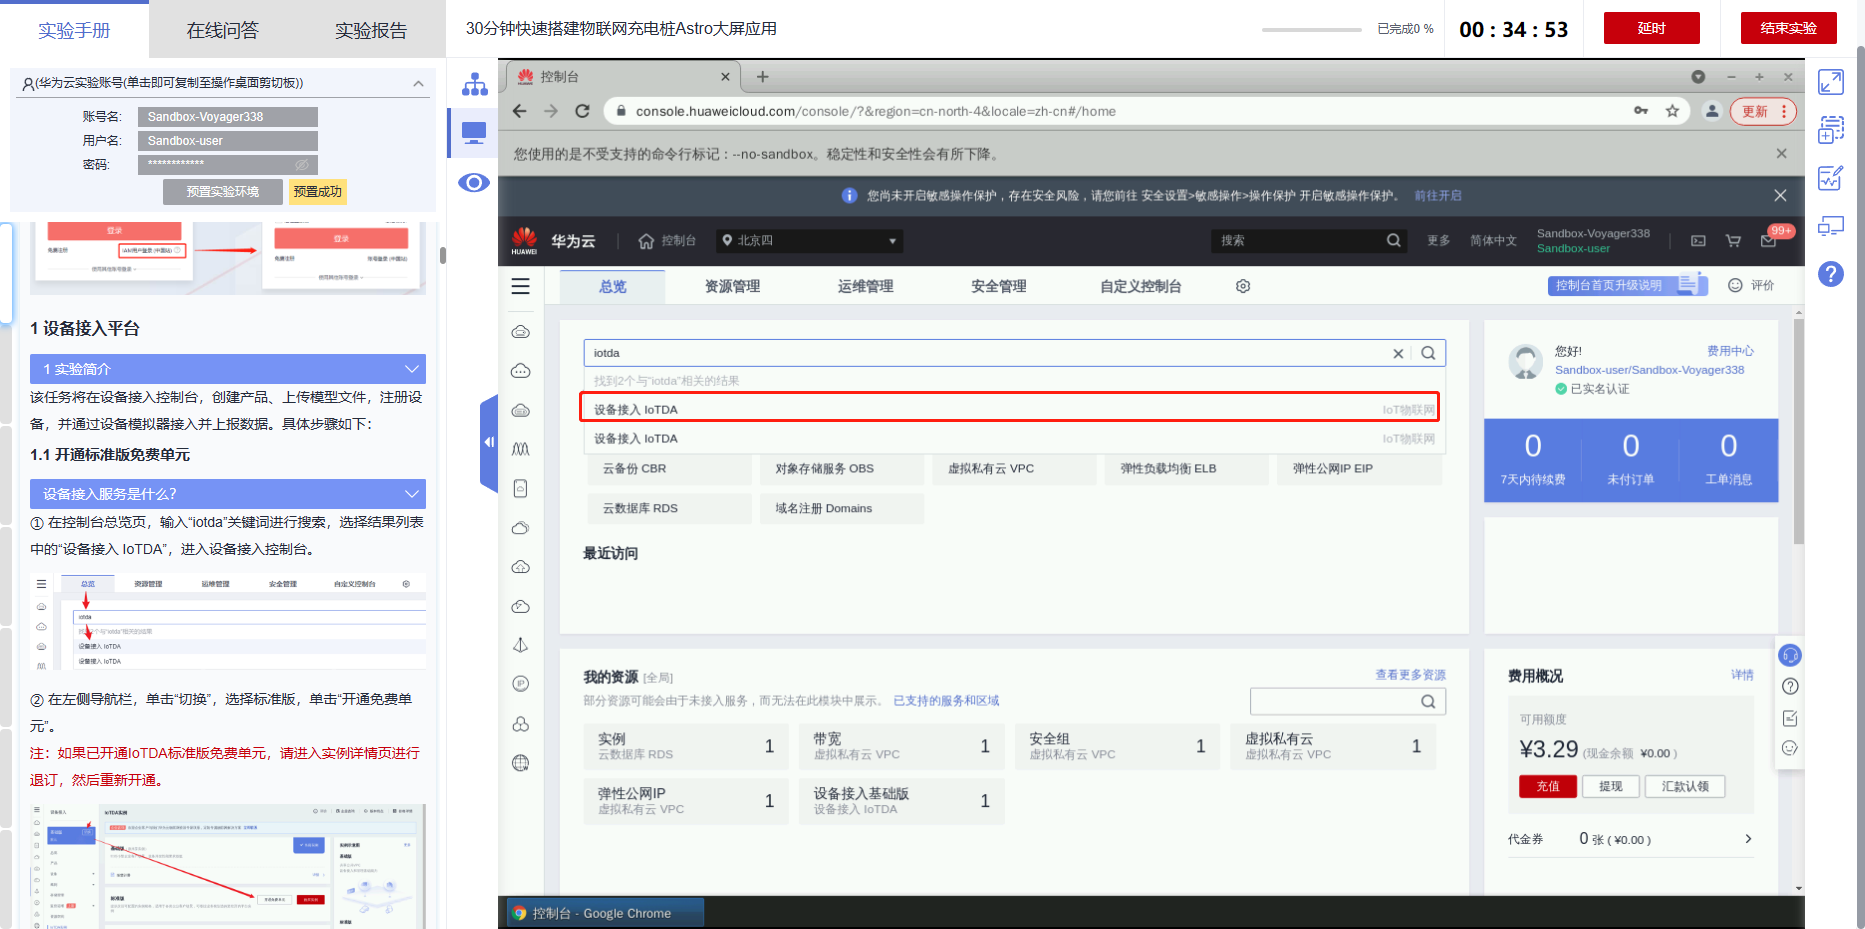Reload the Huawei Cloud console page
This screenshot has height=929, width=1865.
pyautogui.click(x=582, y=111)
